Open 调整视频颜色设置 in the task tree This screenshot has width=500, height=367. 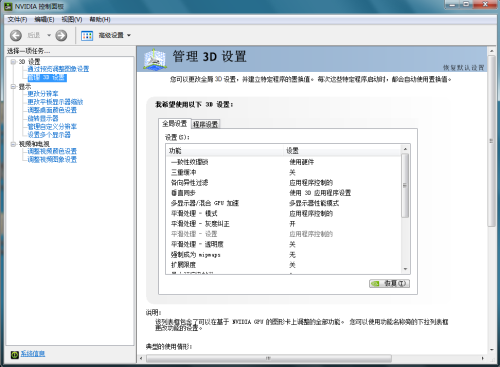click(x=52, y=151)
